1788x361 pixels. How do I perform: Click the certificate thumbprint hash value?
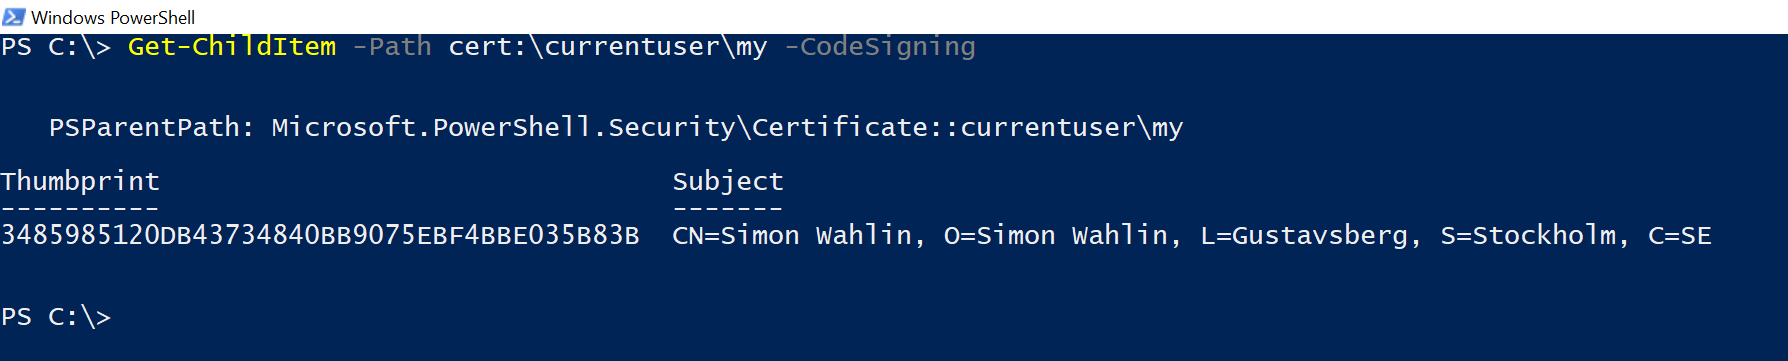point(320,236)
